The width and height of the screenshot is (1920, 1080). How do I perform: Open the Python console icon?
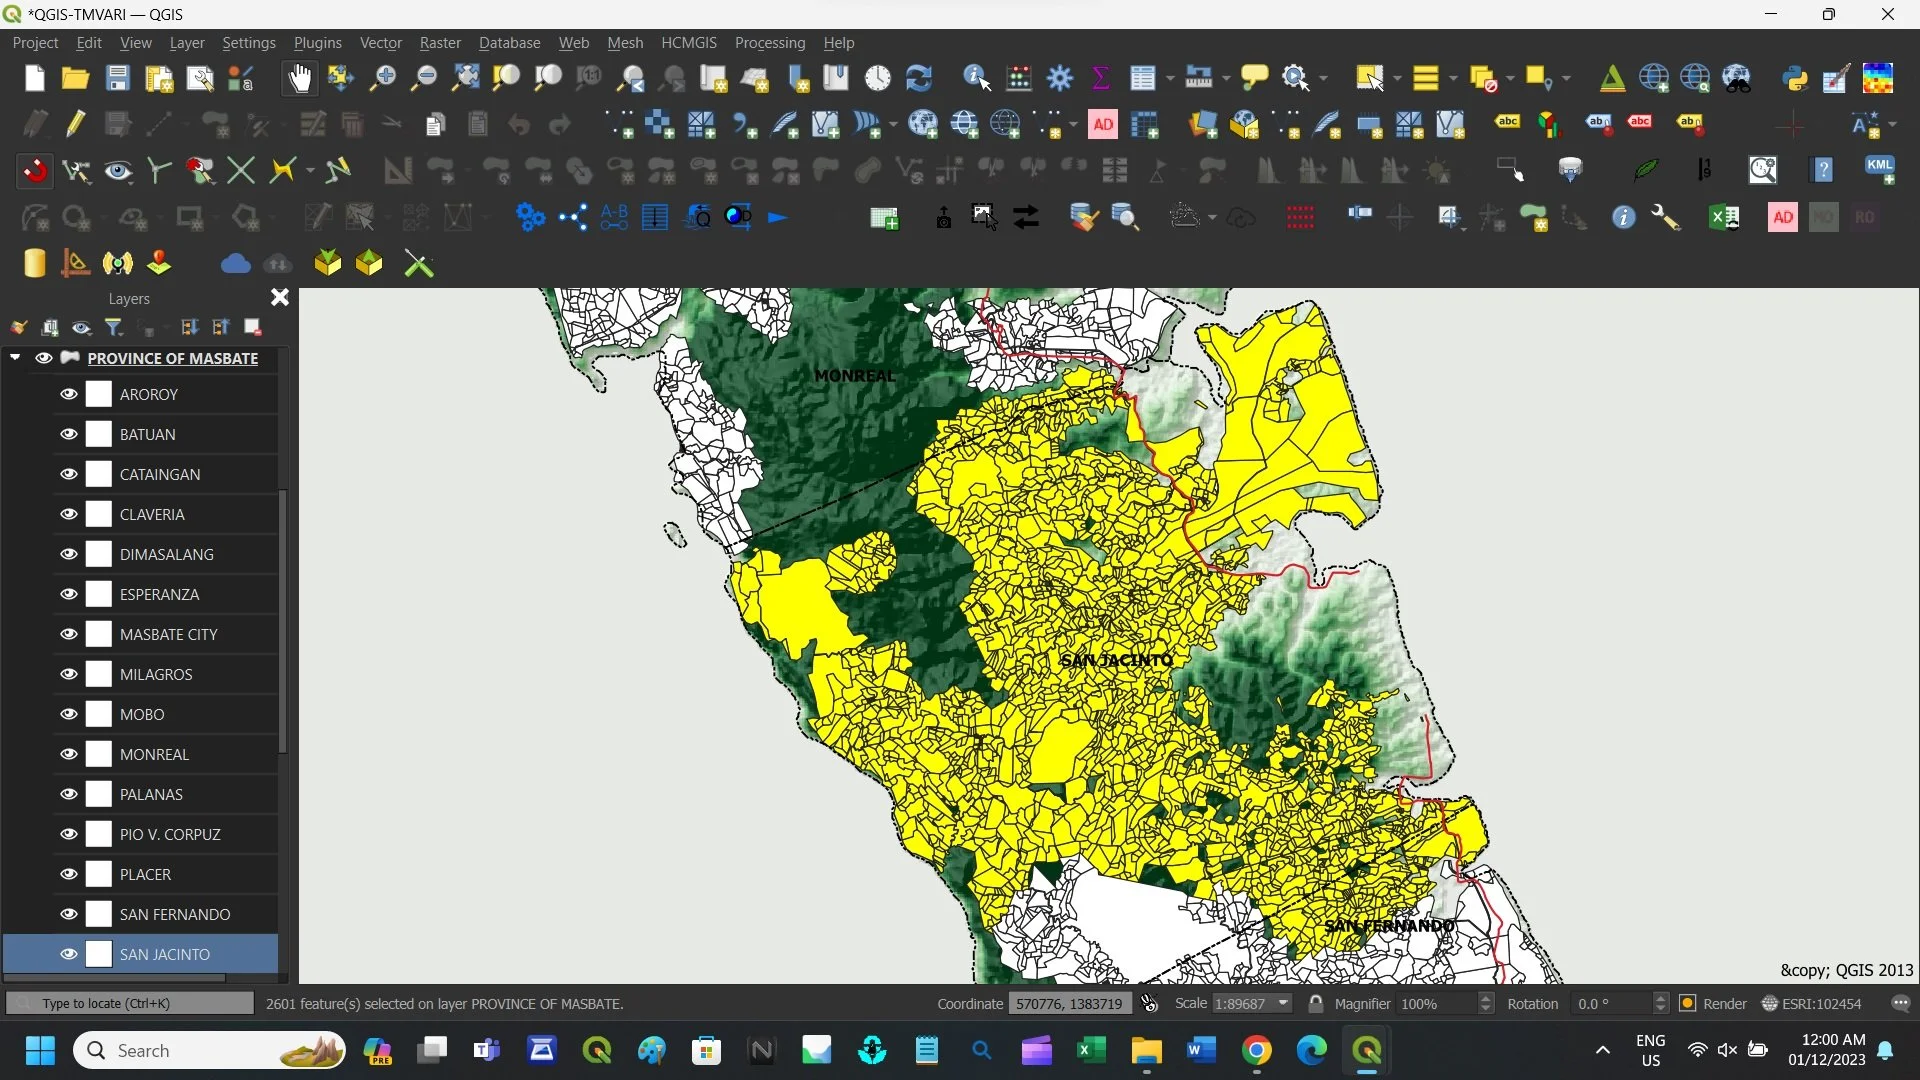click(1795, 78)
